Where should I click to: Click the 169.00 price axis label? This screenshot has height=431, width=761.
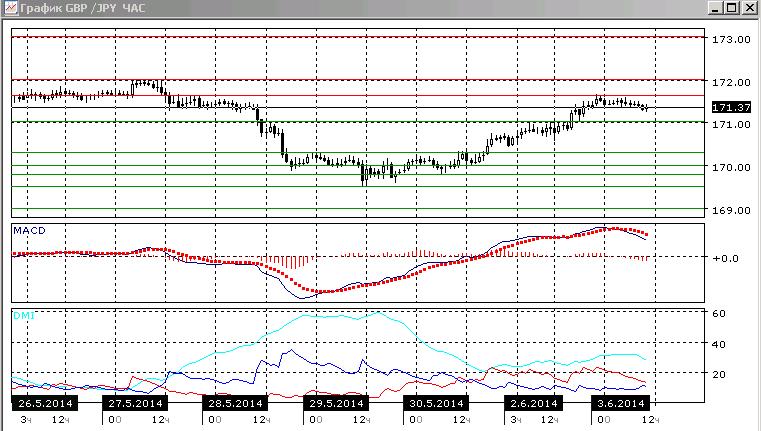tap(731, 211)
